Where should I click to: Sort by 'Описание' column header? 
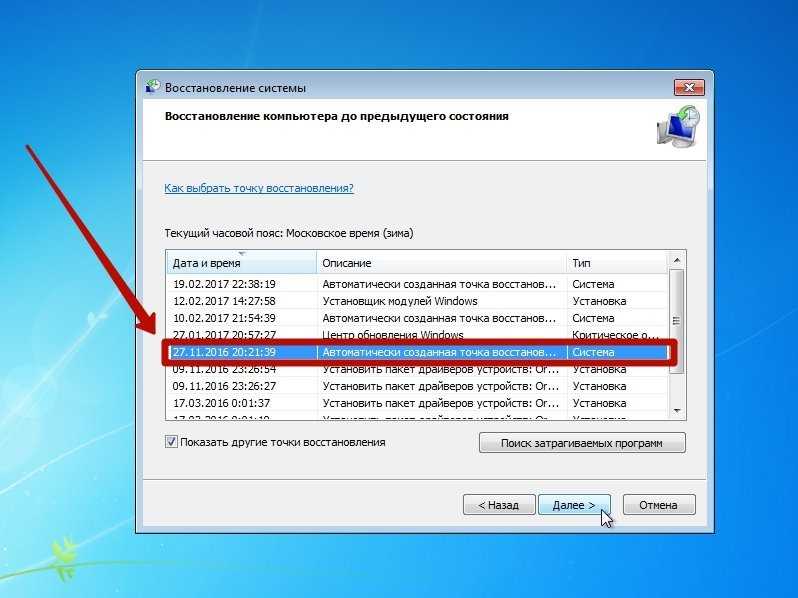[441, 263]
